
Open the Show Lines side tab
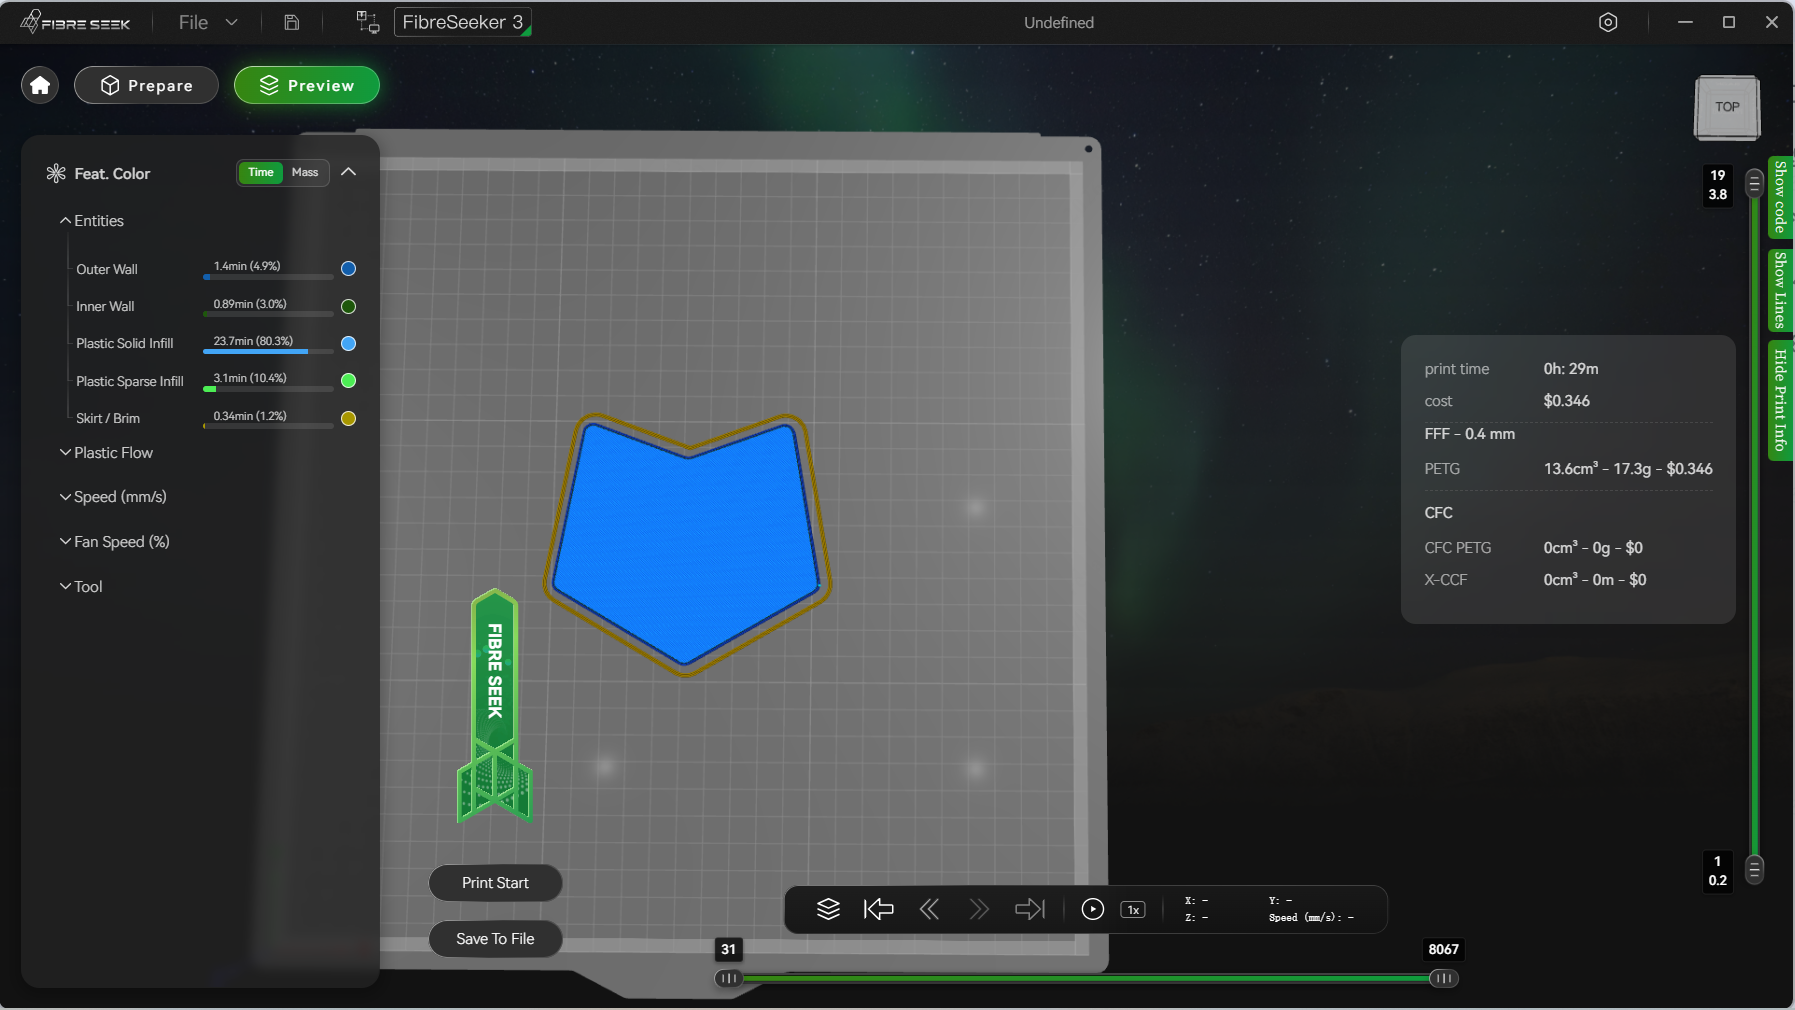click(1780, 290)
